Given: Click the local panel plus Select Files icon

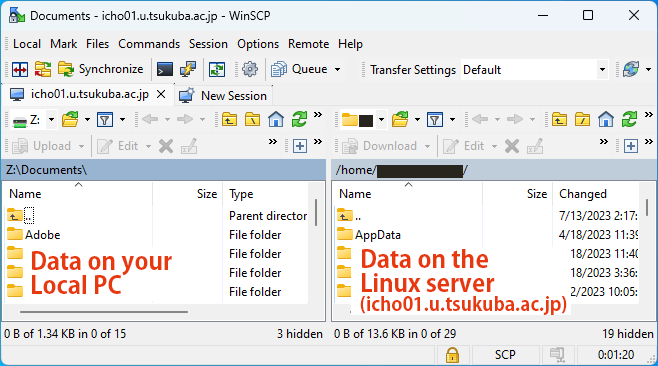Looking at the screenshot, I should click(x=300, y=146).
